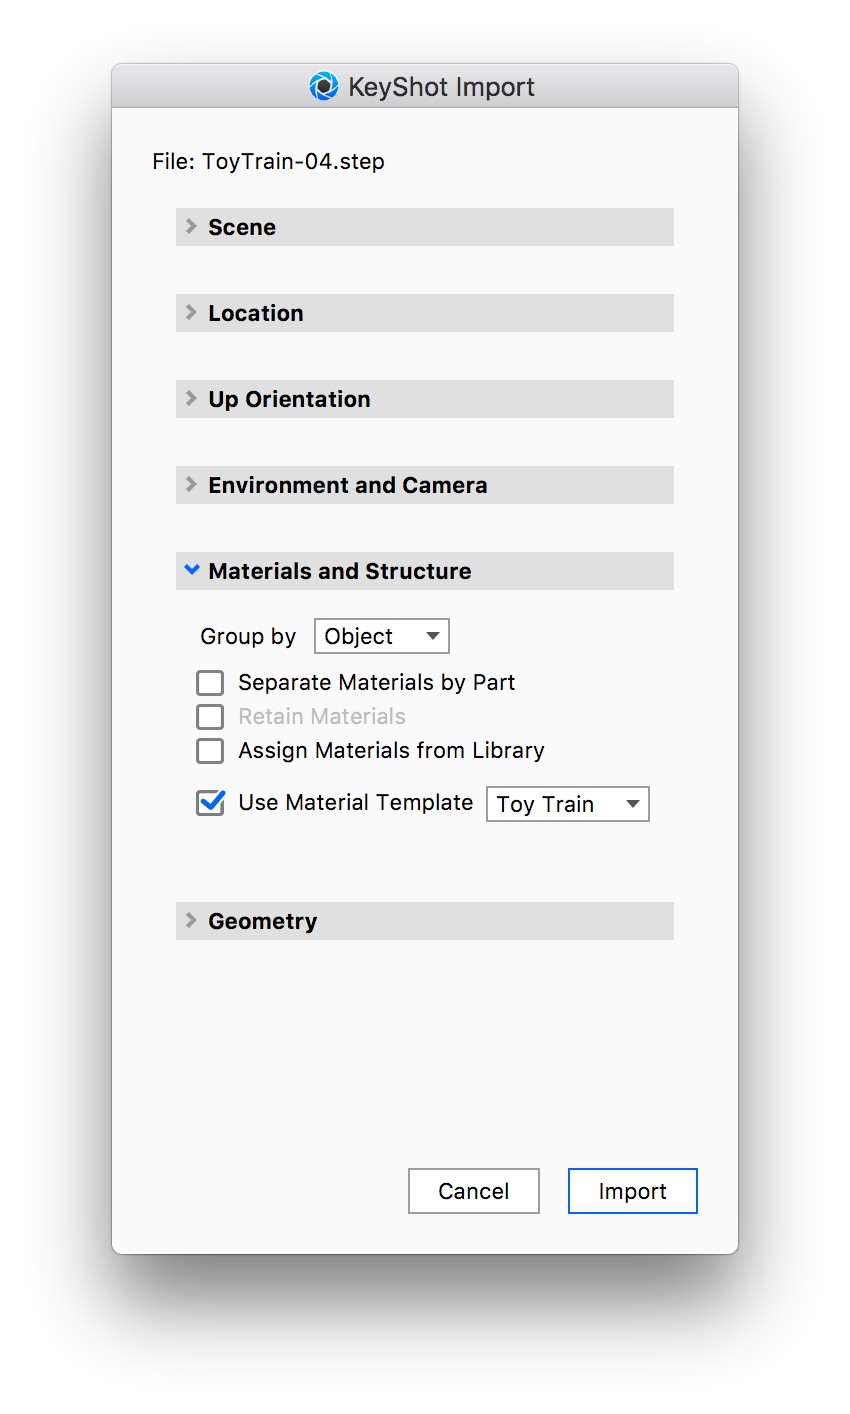The width and height of the screenshot is (850, 1414).
Task: Click the Object dropdown arrow
Action: coord(434,635)
